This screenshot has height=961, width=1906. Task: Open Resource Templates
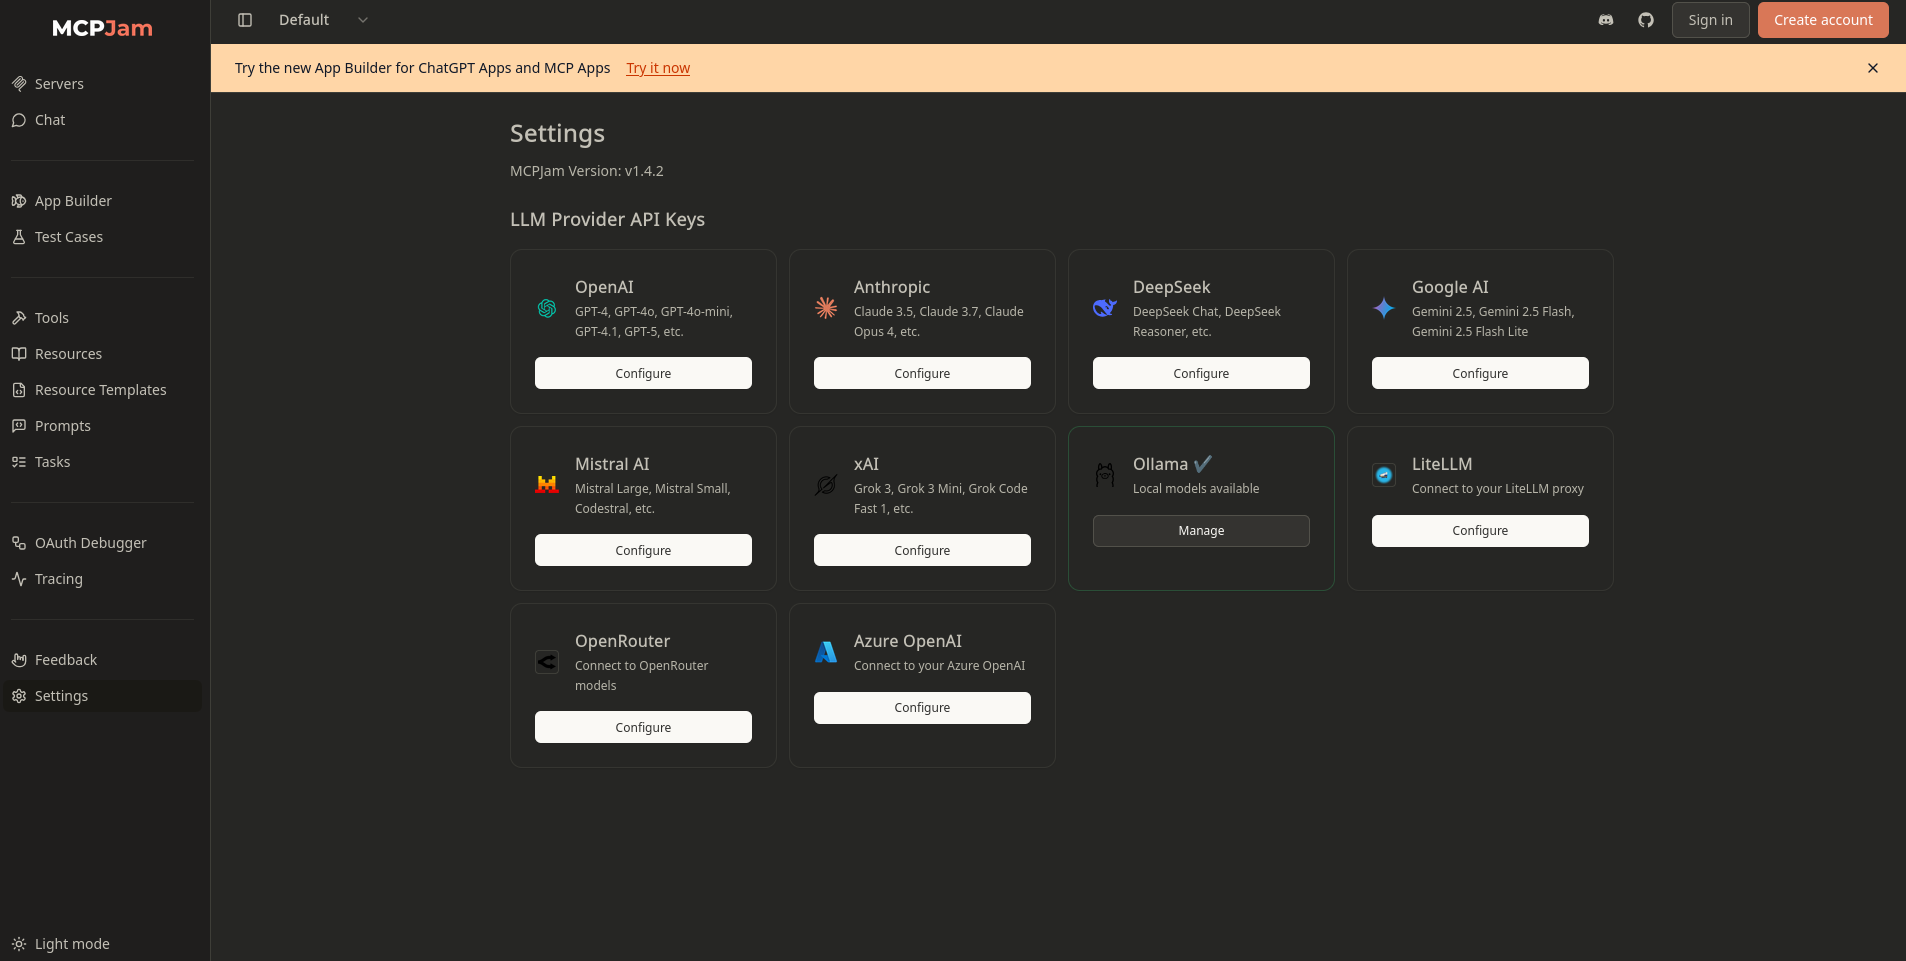coord(102,390)
